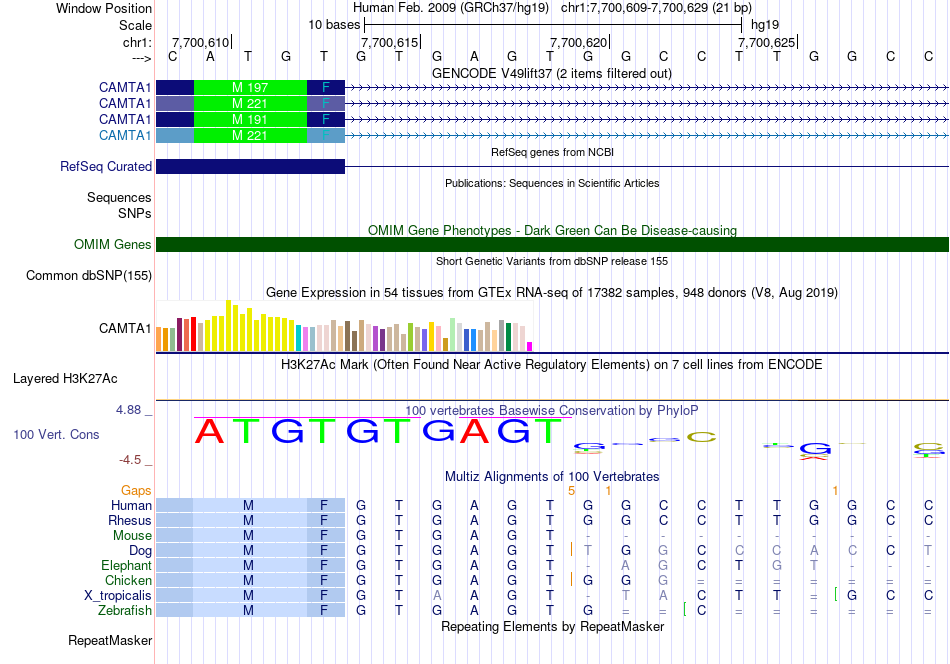The width and height of the screenshot is (950, 664).
Task: Click the 'Window Position' track label
Action: [x=104, y=8]
